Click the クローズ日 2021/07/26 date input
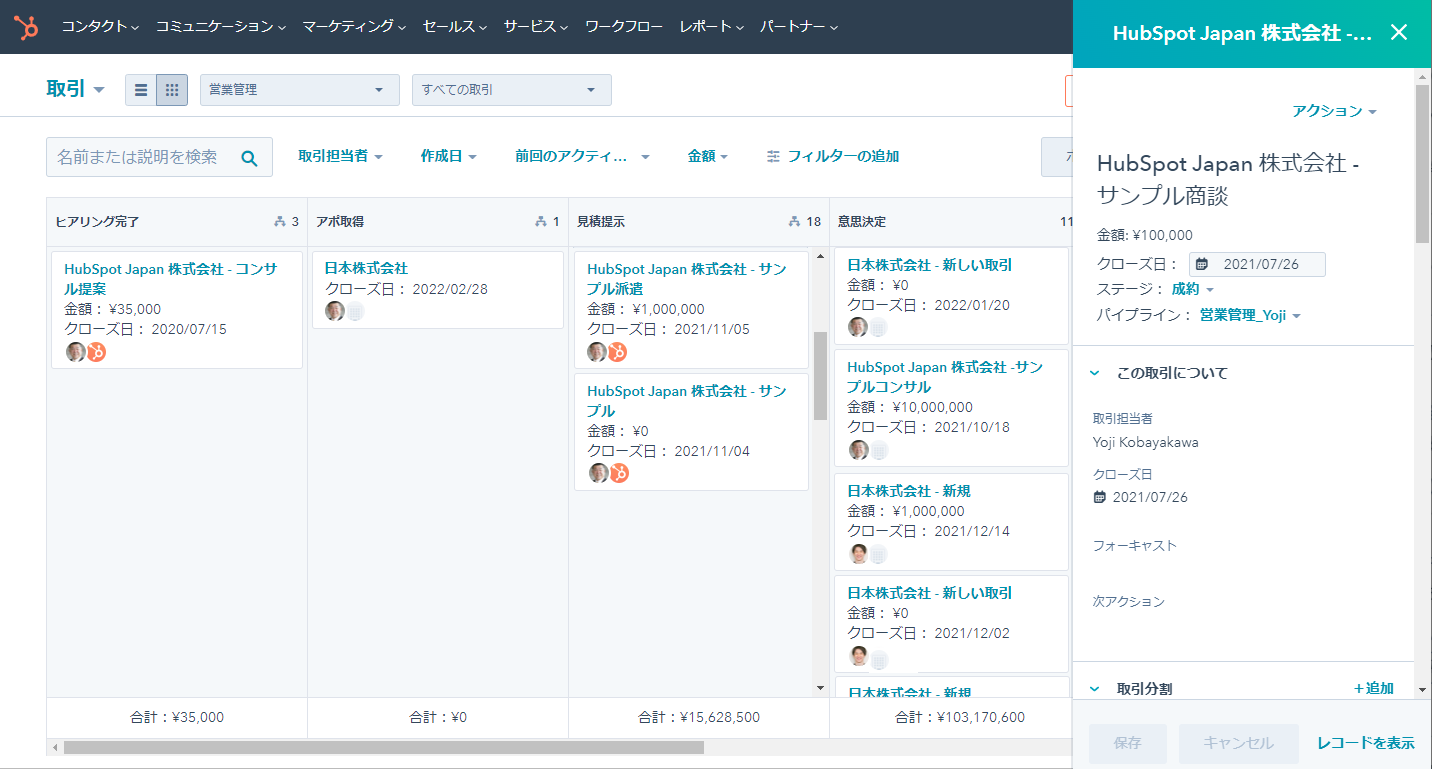1432x769 pixels. coord(1257,264)
